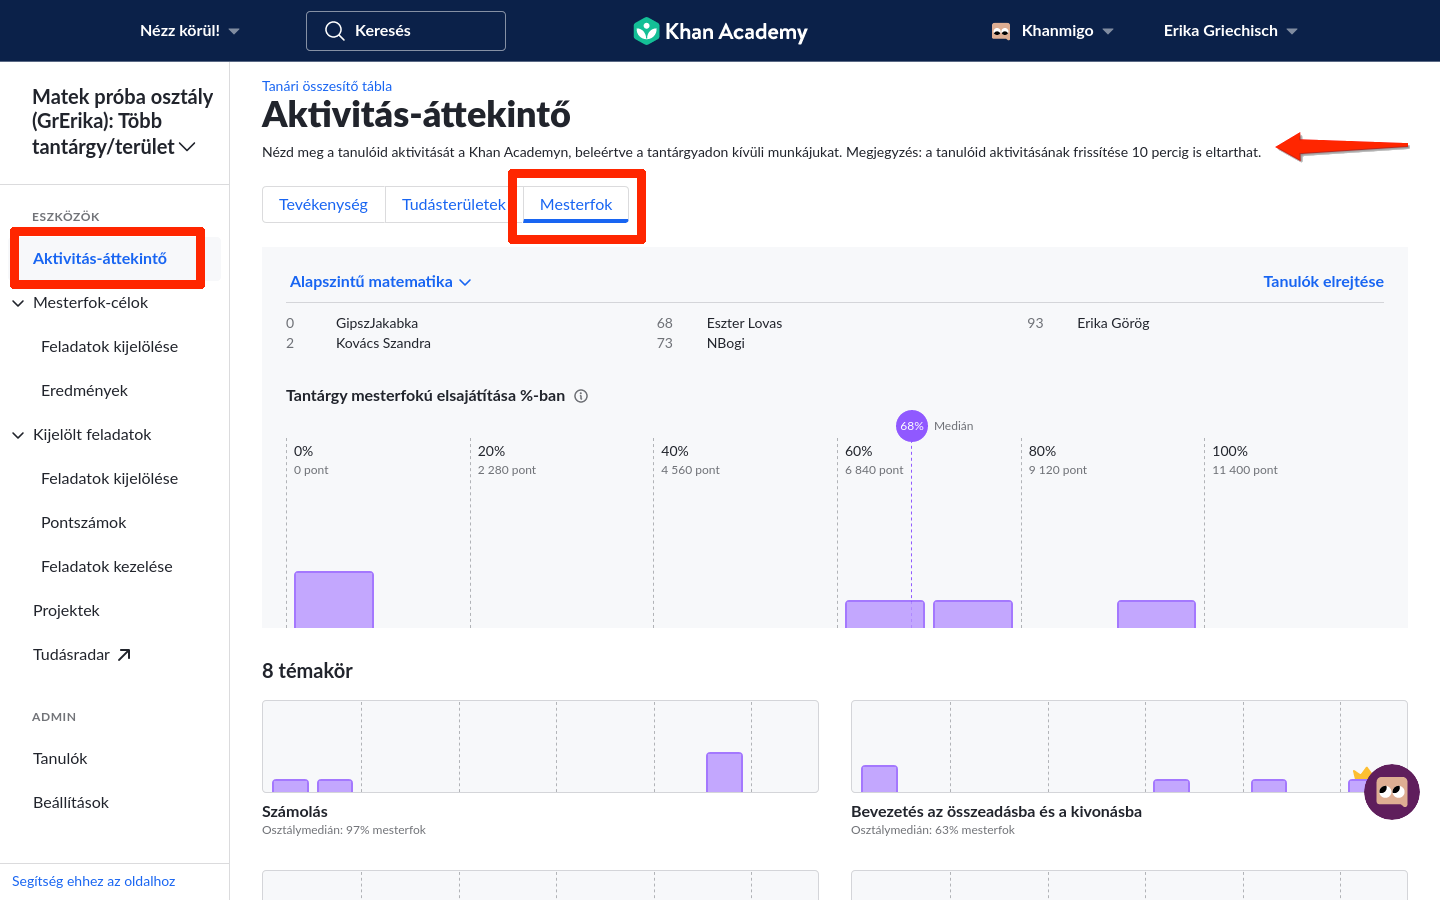1440x900 pixels.
Task: Open Tanulók under Admin
Action: (x=60, y=759)
